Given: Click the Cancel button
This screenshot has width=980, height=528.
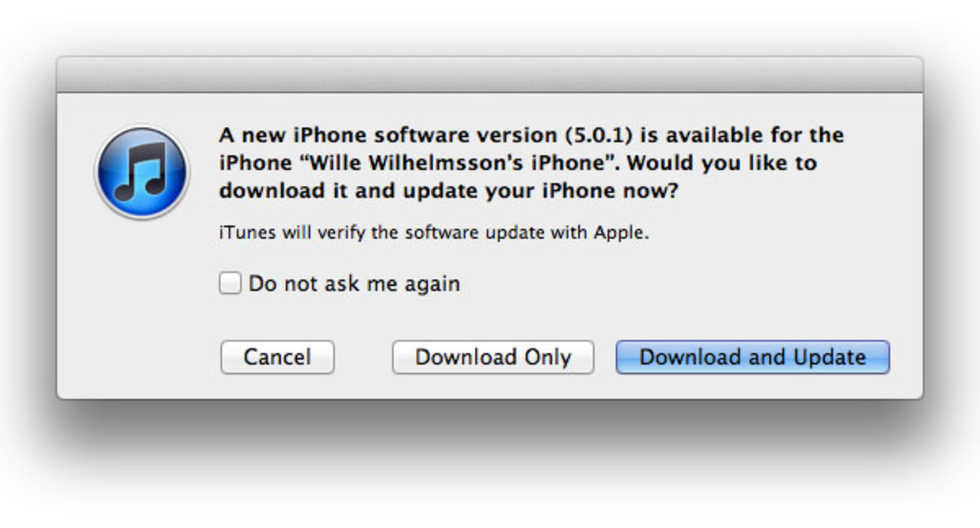Looking at the screenshot, I should coord(278,357).
